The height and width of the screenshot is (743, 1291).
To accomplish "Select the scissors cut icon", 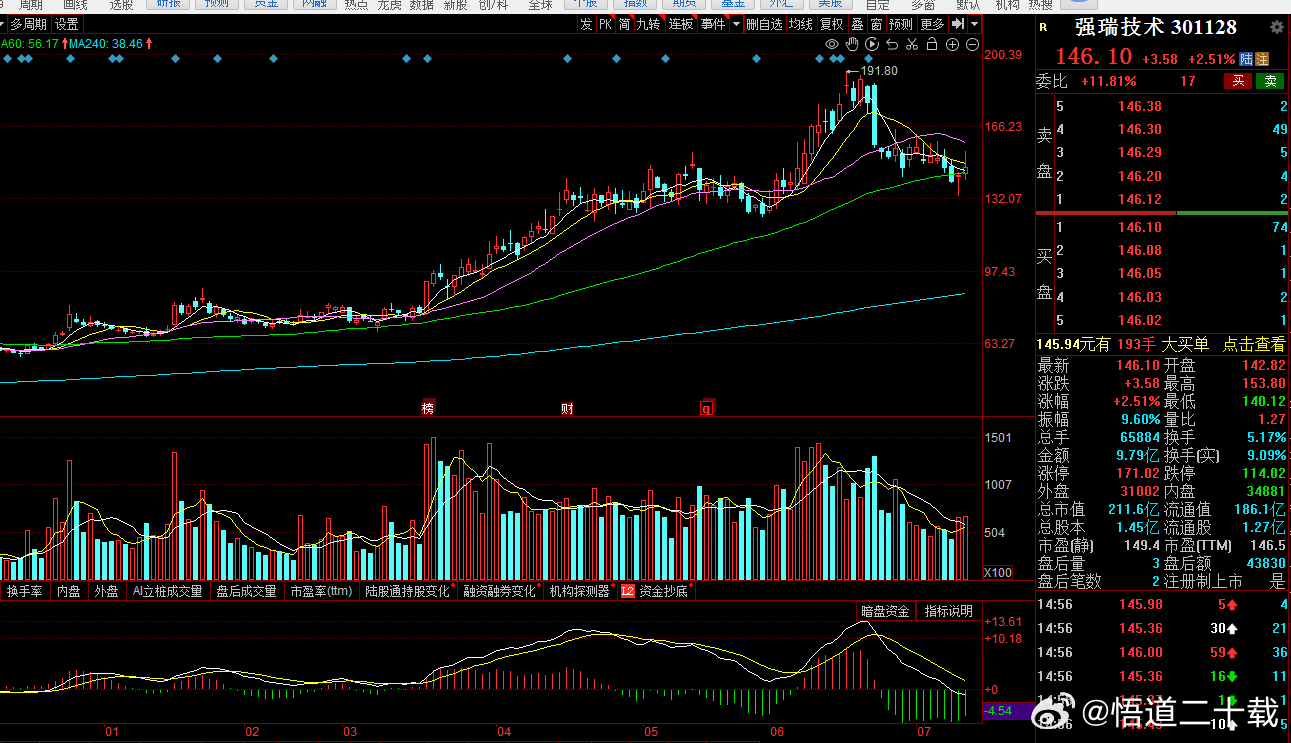I will (912, 44).
